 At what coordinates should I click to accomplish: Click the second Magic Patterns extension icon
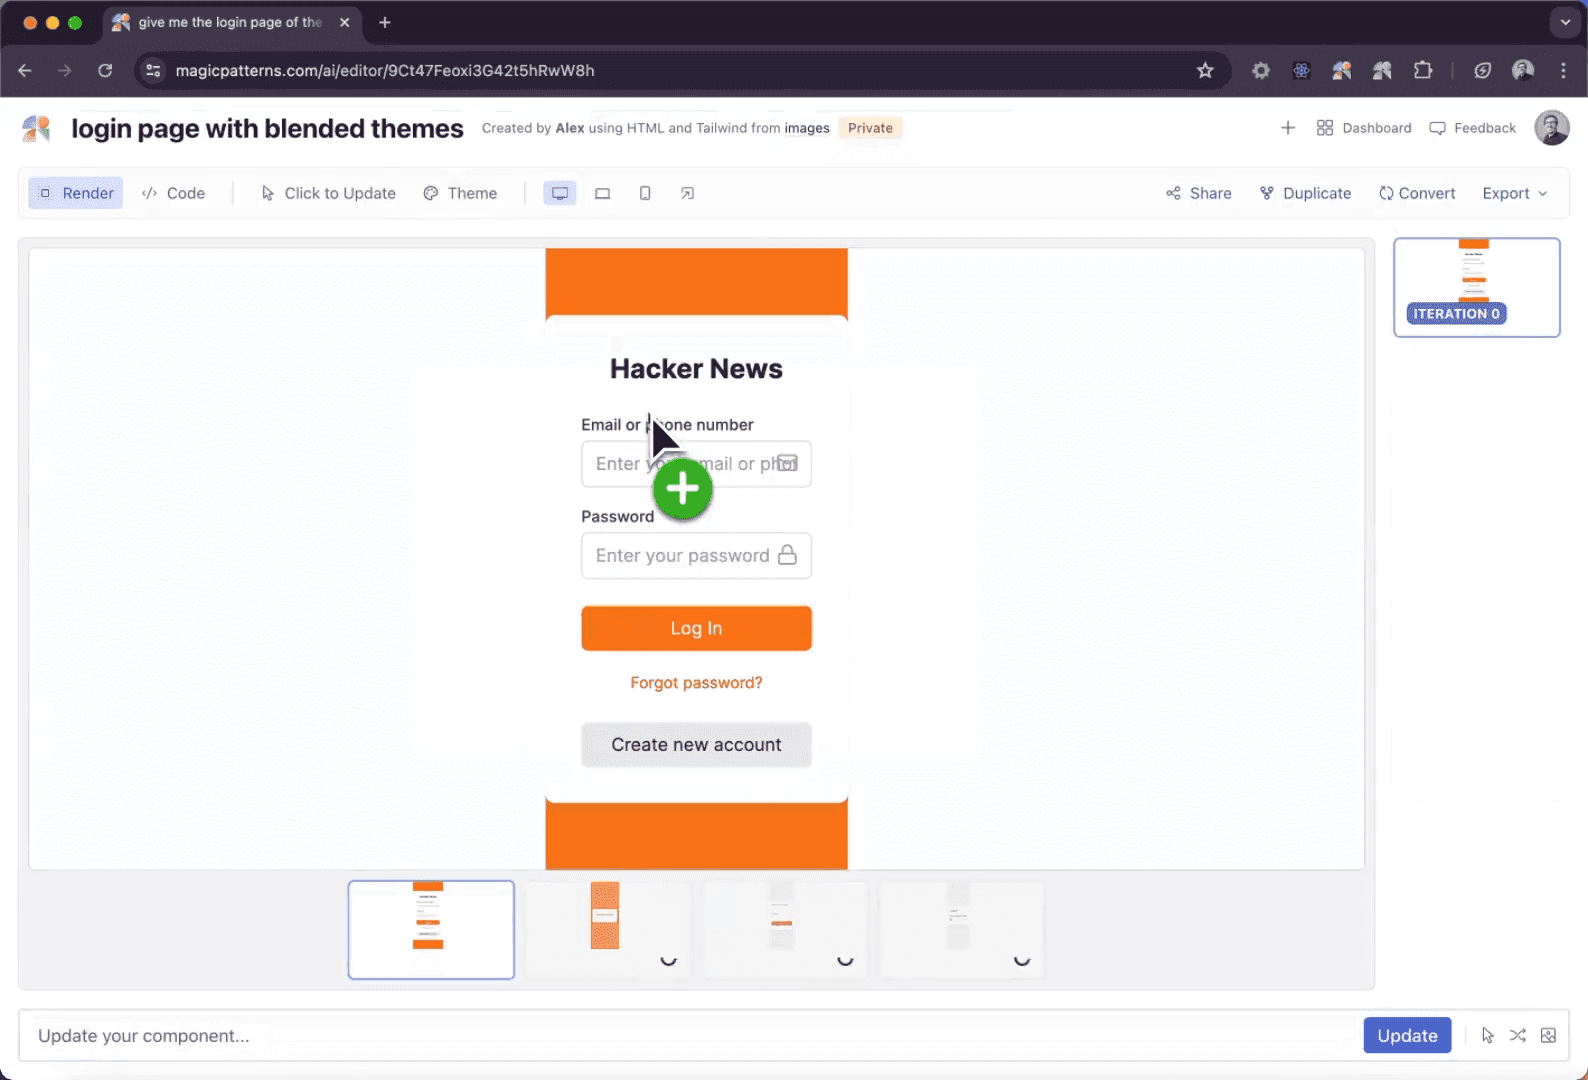(x=1382, y=70)
